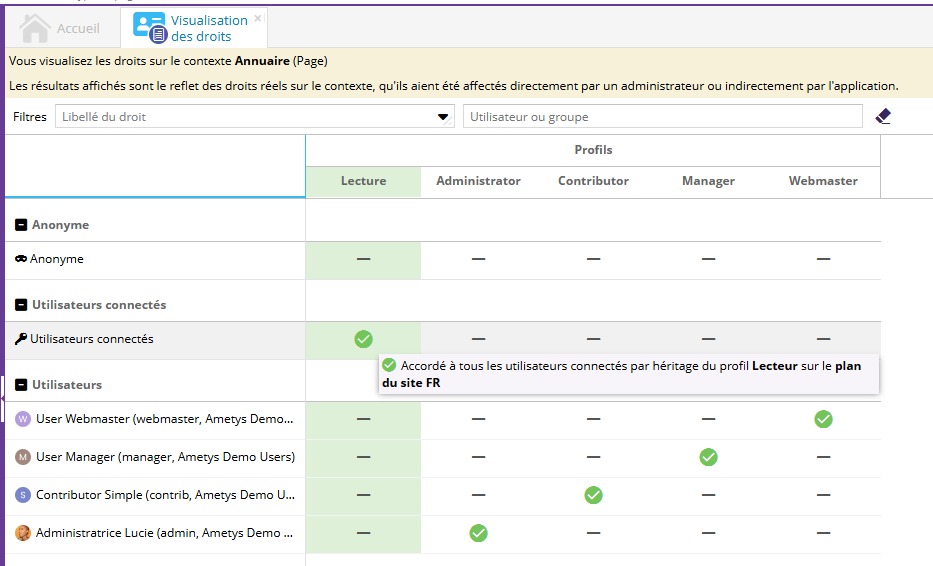Click the Visualisation des droits tab icon
The image size is (933, 566).
[x=149, y=28]
